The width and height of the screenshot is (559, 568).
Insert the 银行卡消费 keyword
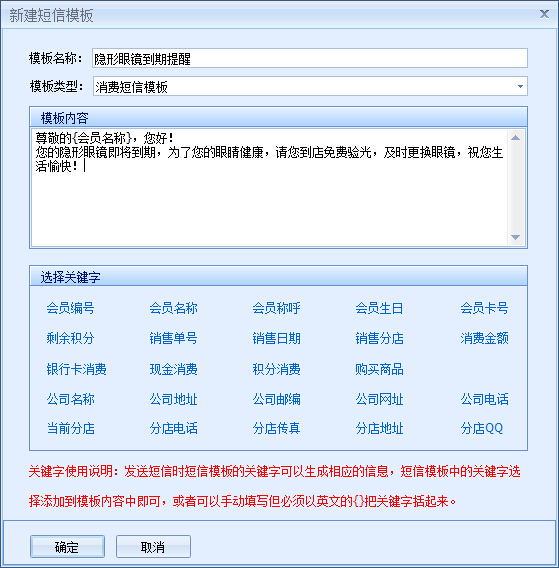76,369
